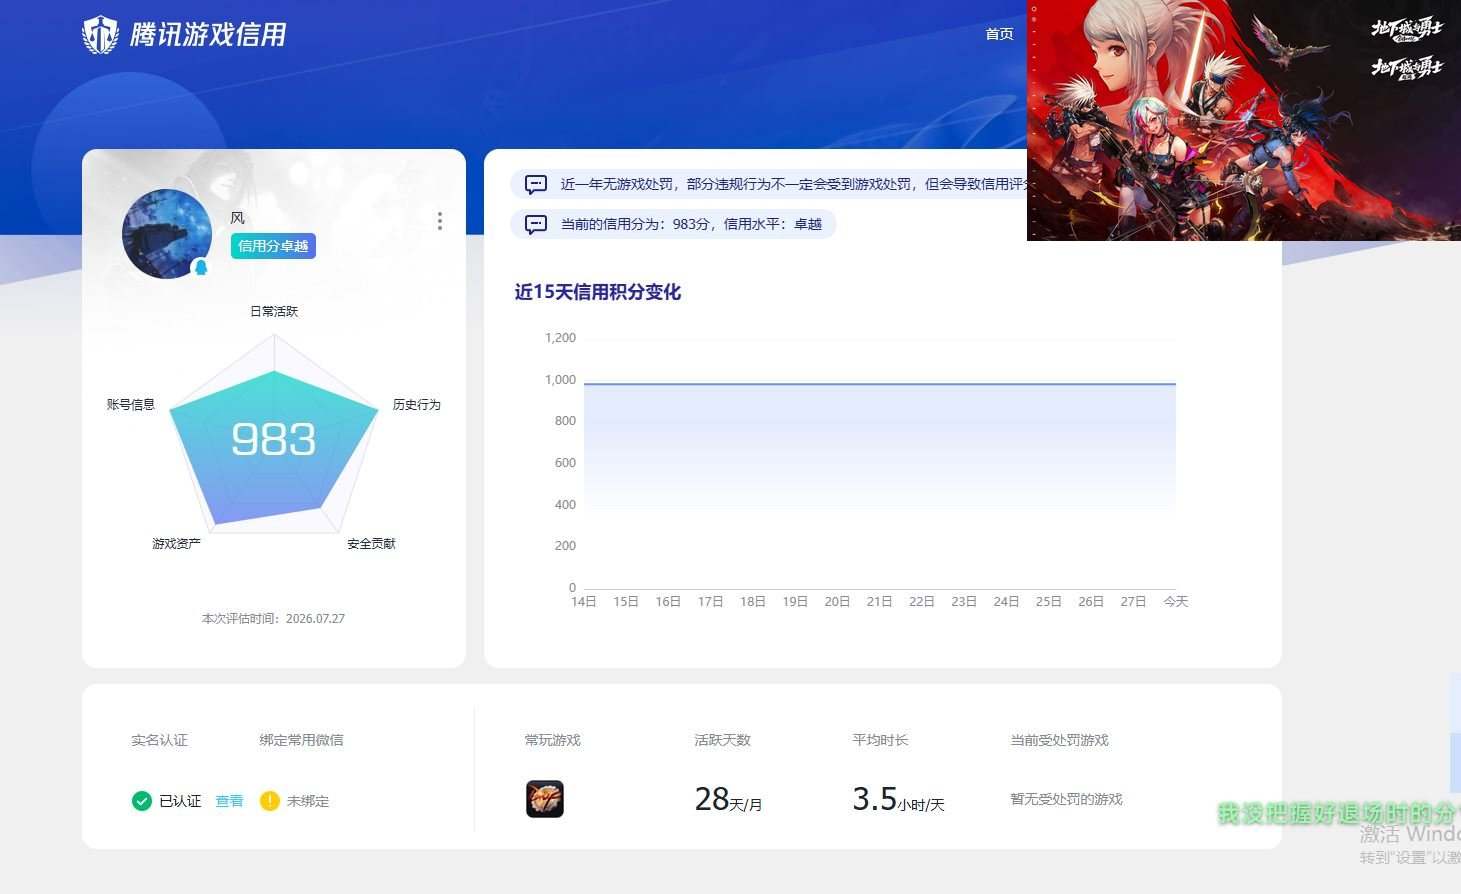The height and width of the screenshot is (894, 1461).
Task: Click the 暂无受处罚的游戏 text
Action: [1067, 799]
